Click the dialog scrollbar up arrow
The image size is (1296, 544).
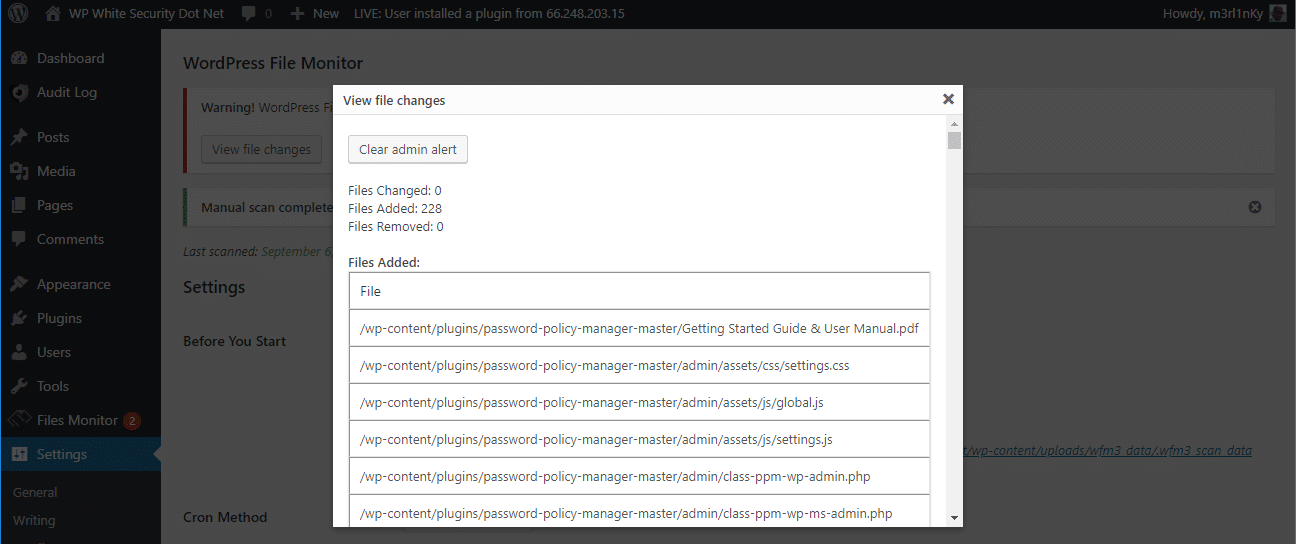click(x=954, y=123)
